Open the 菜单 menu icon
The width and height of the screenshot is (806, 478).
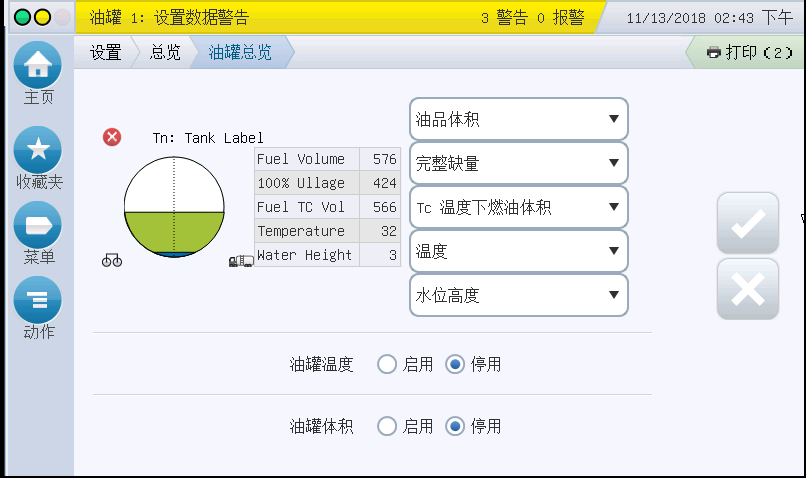[38, 225]
